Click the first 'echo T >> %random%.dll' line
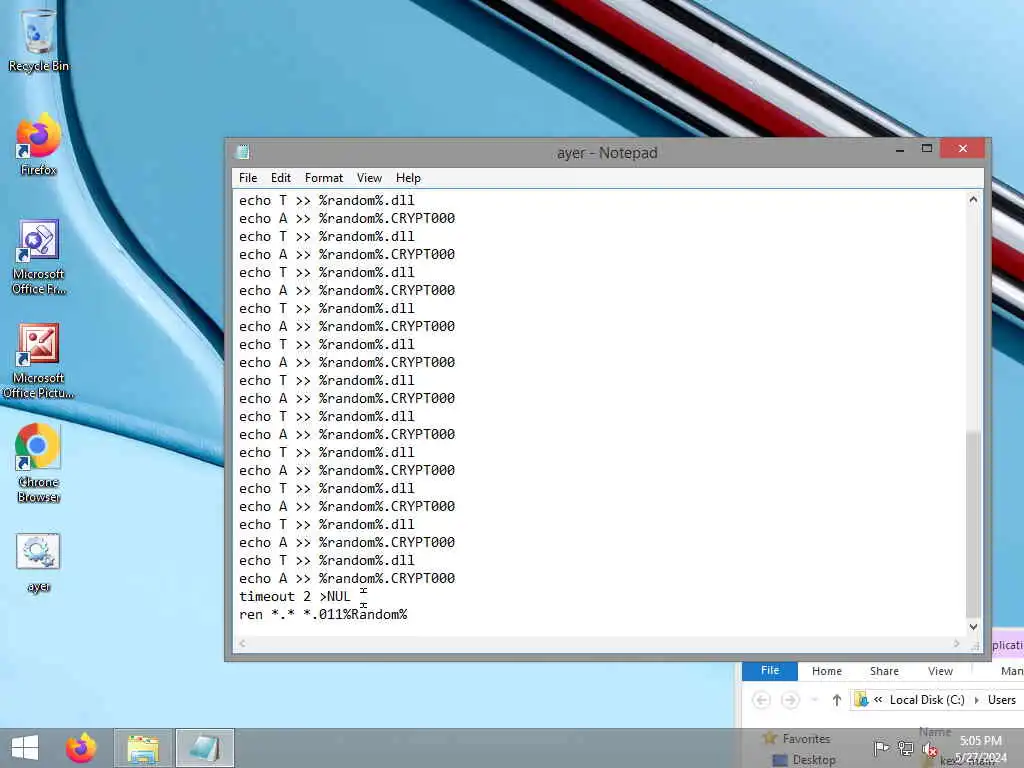 [327, 200]
